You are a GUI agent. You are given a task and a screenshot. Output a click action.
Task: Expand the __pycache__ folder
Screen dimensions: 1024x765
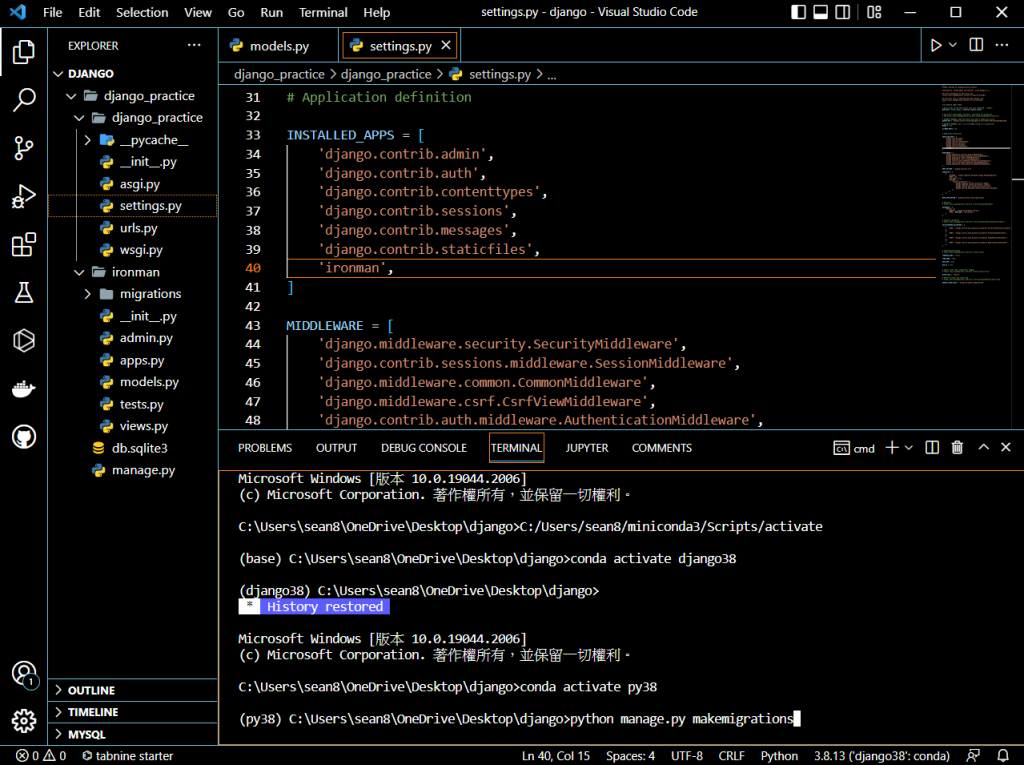[x=88, y=140]
